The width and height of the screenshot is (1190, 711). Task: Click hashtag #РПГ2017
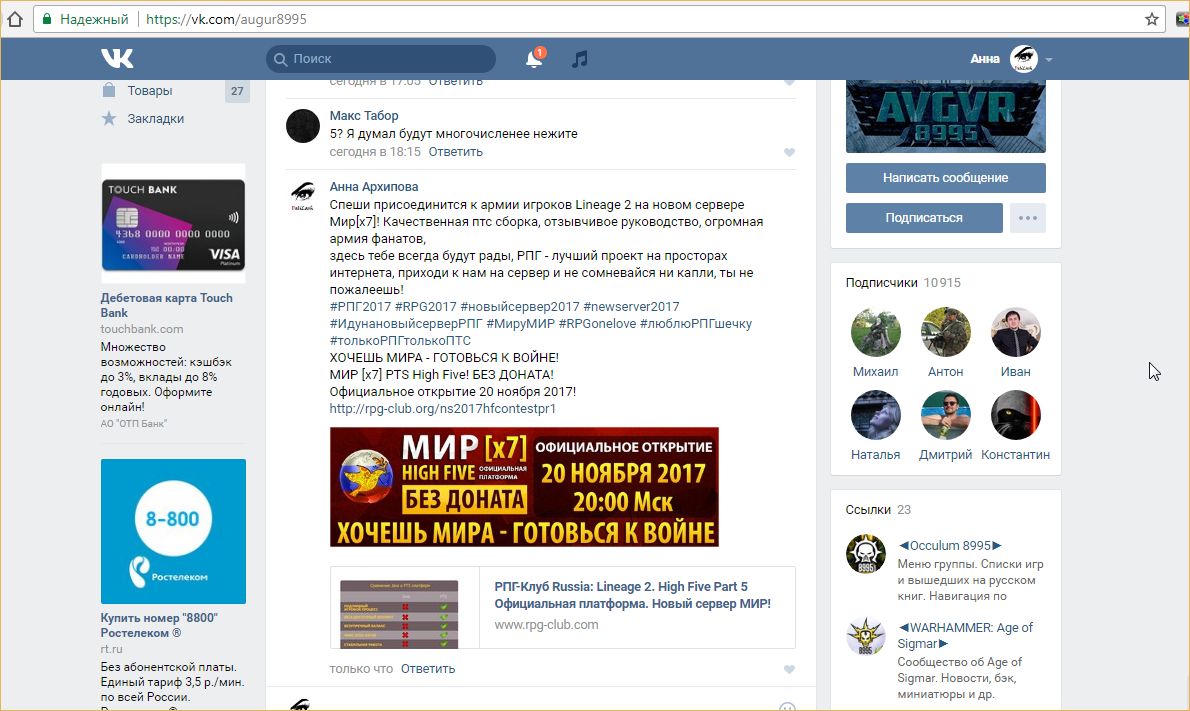(x=360, y=307)
